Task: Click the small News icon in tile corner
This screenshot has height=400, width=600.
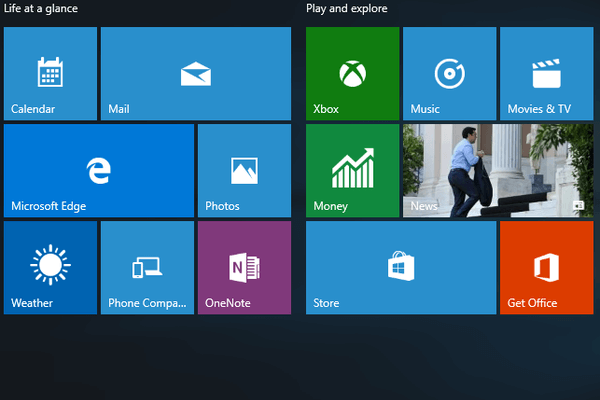Action: tap(578, 206)
